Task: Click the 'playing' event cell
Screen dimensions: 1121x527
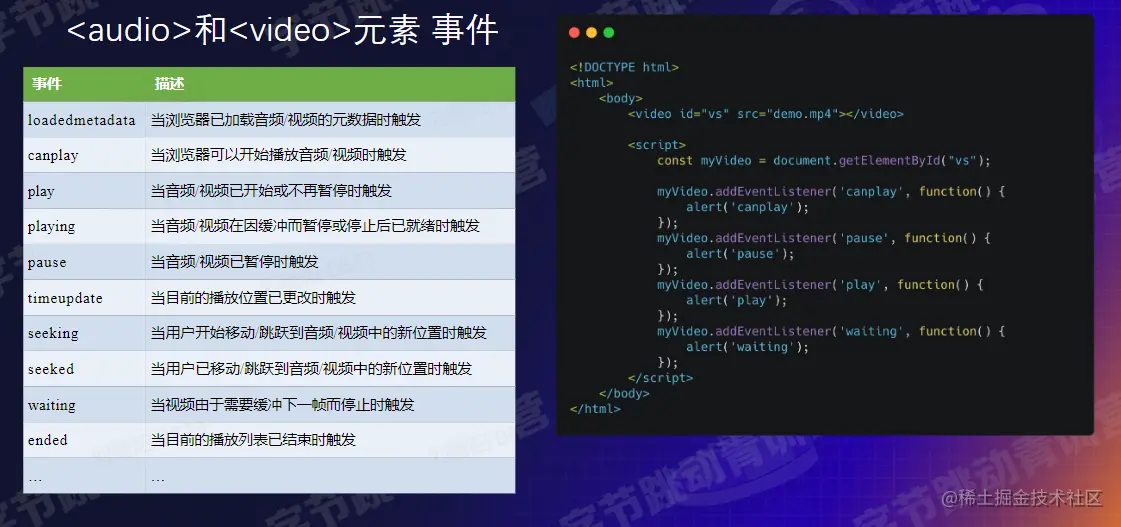Action: click(84, 226)
